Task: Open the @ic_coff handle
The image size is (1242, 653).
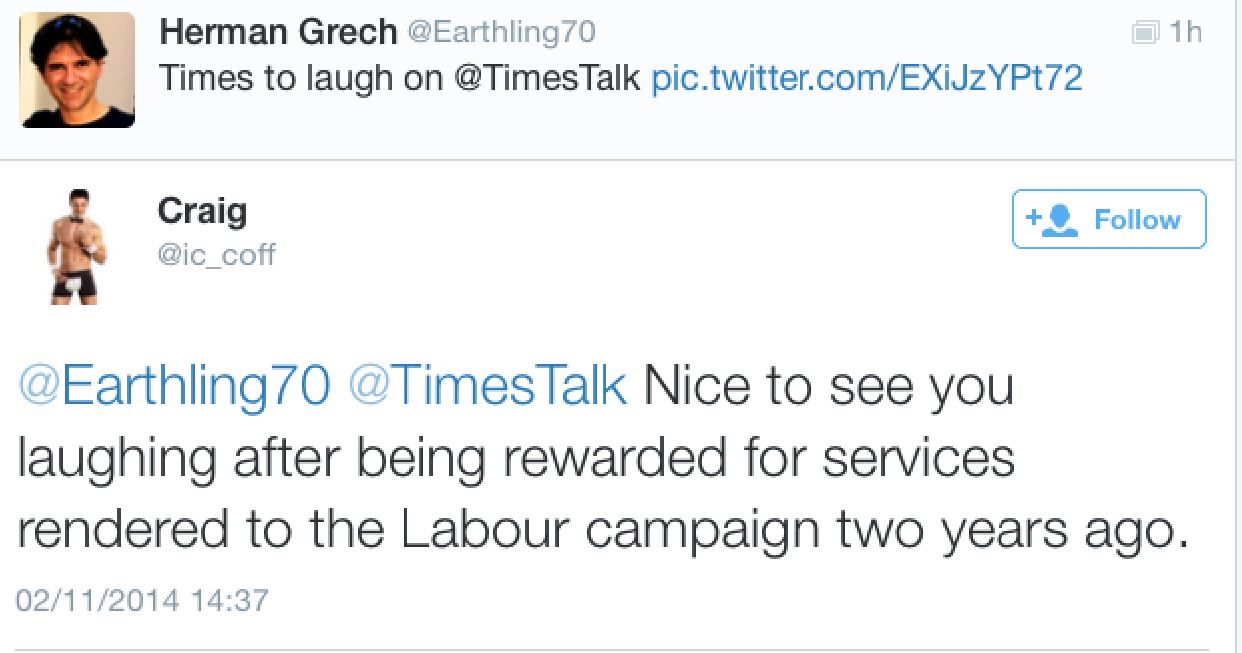Action: 215,254
